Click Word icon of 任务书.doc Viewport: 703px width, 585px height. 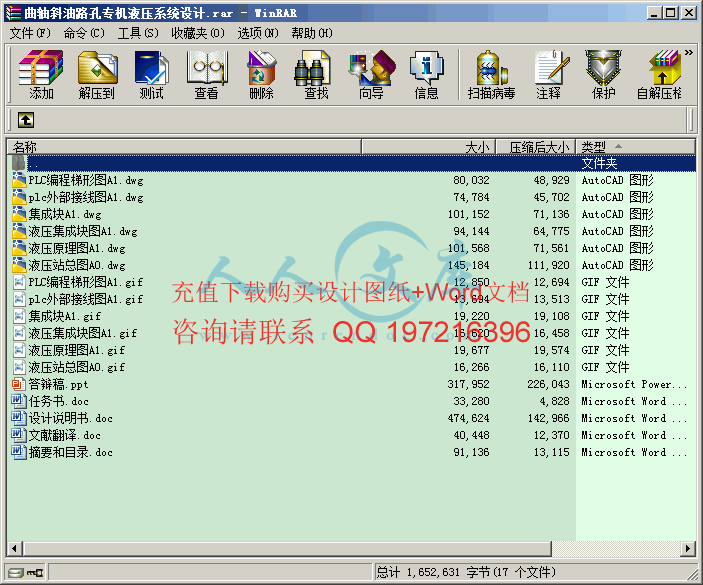point(19,401)
